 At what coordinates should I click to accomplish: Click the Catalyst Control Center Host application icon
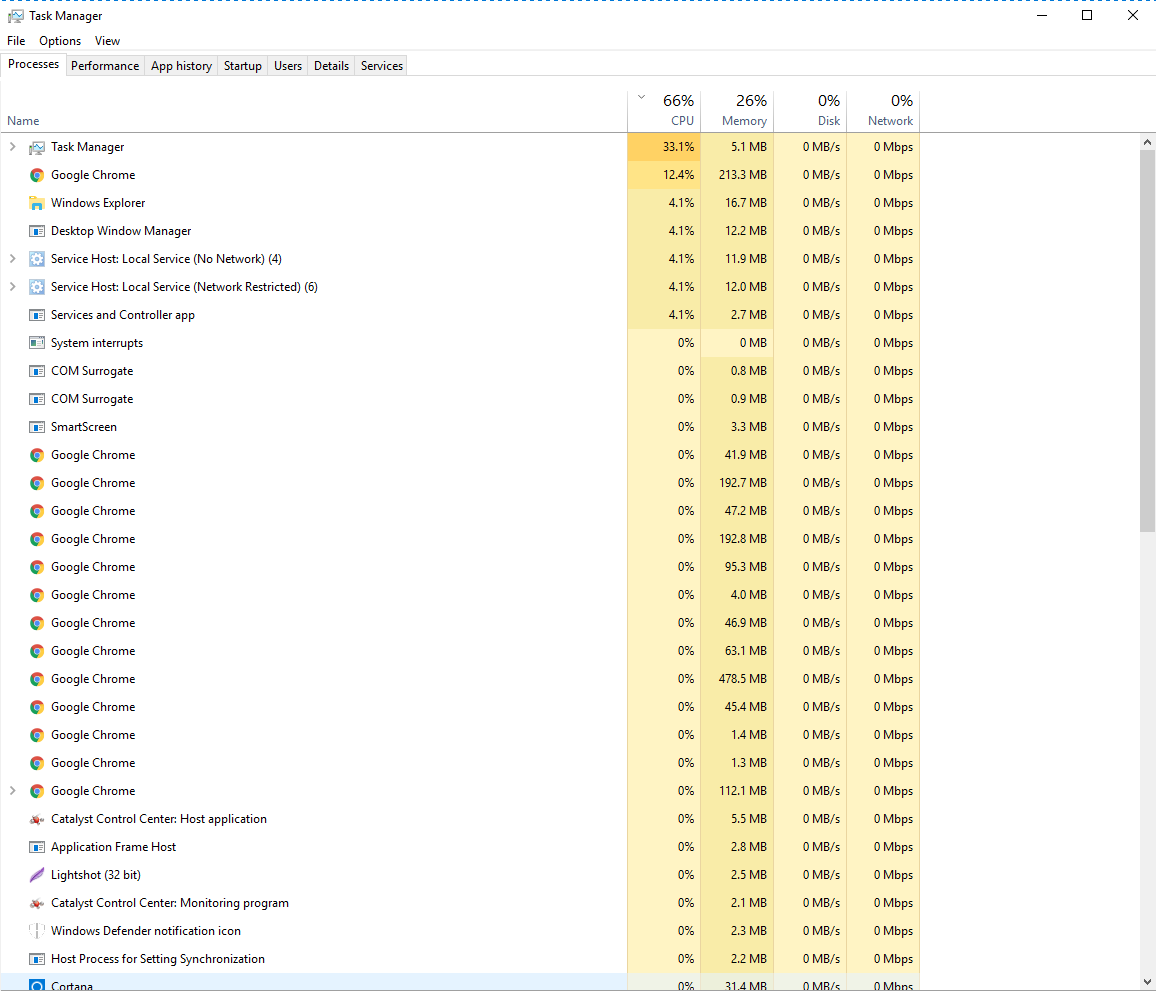click(x=36, y=820)
